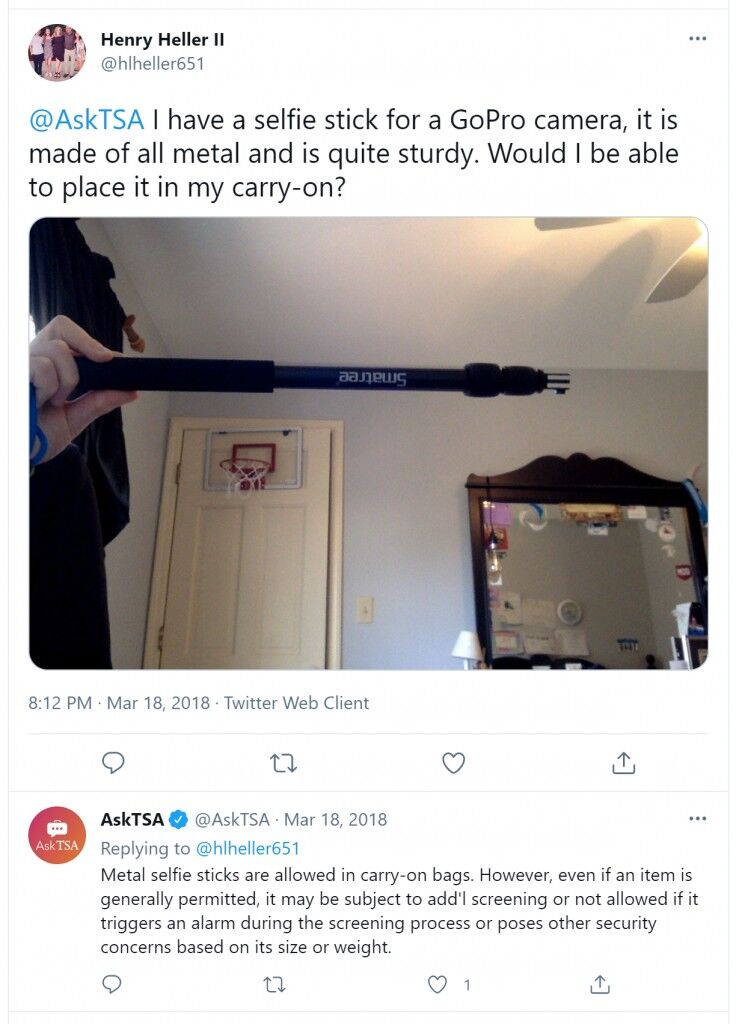Like Henry Heller's selfie stick tweet

coord(453,762)
